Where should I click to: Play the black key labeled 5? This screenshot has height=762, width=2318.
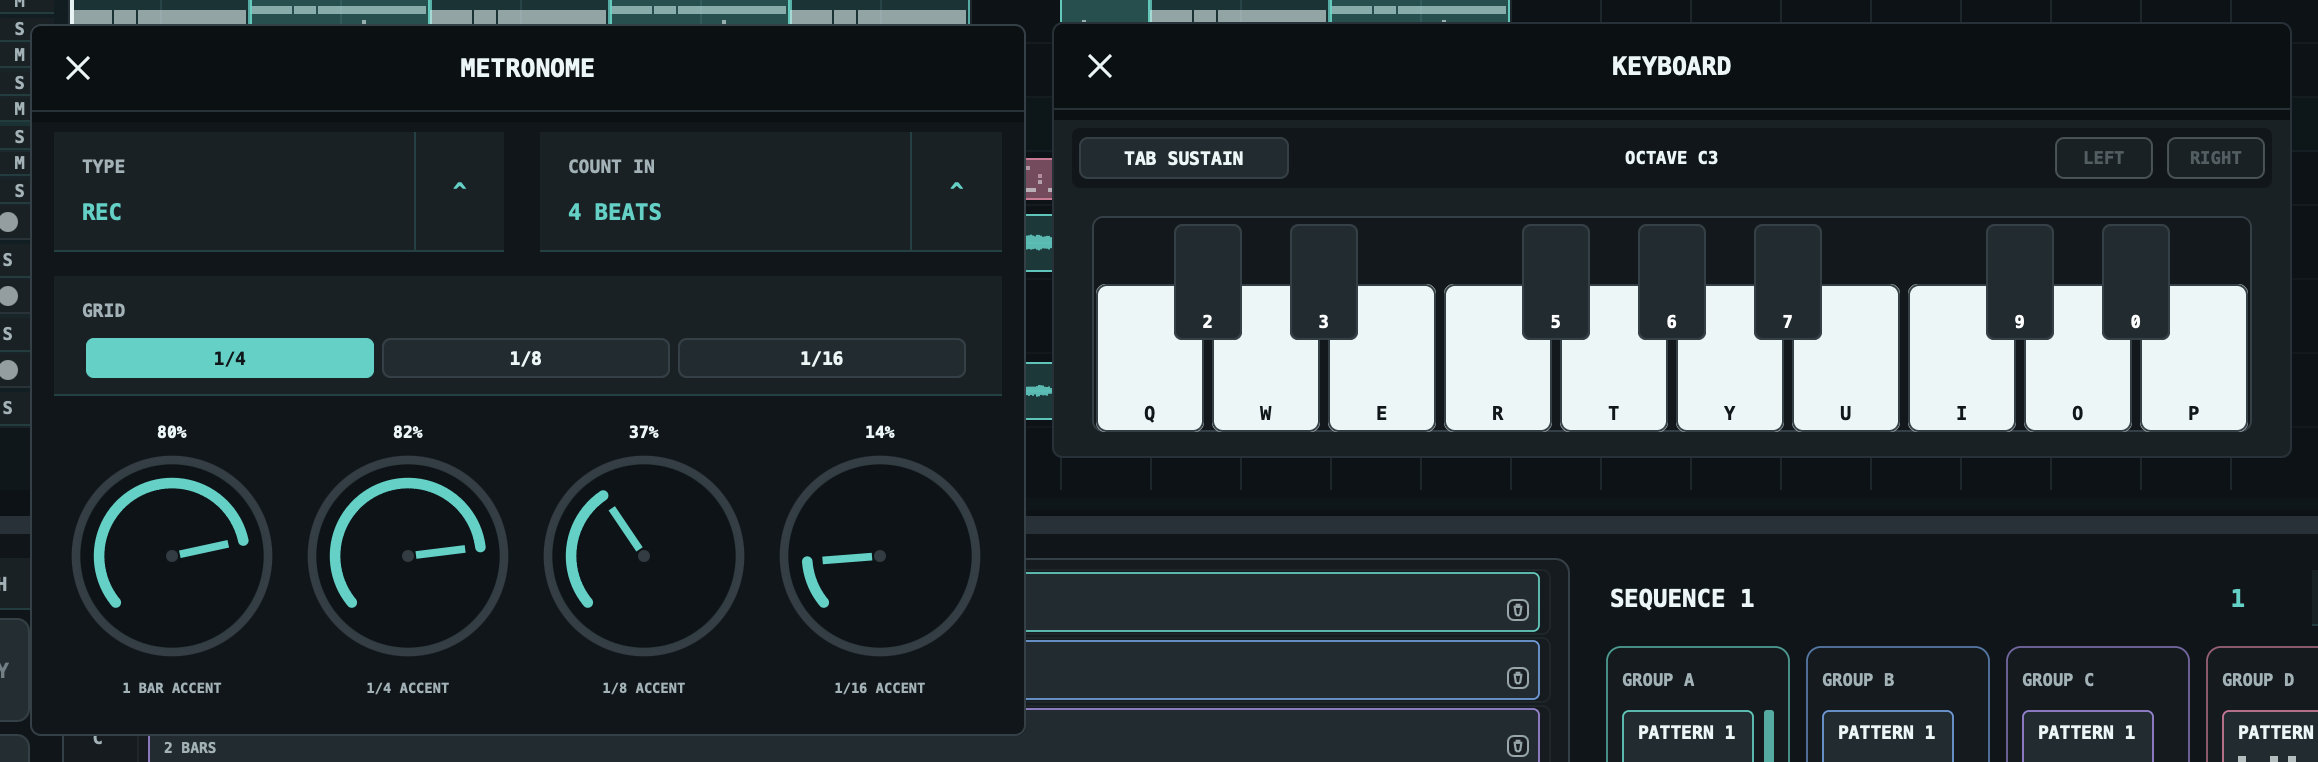click(1556, 282)
